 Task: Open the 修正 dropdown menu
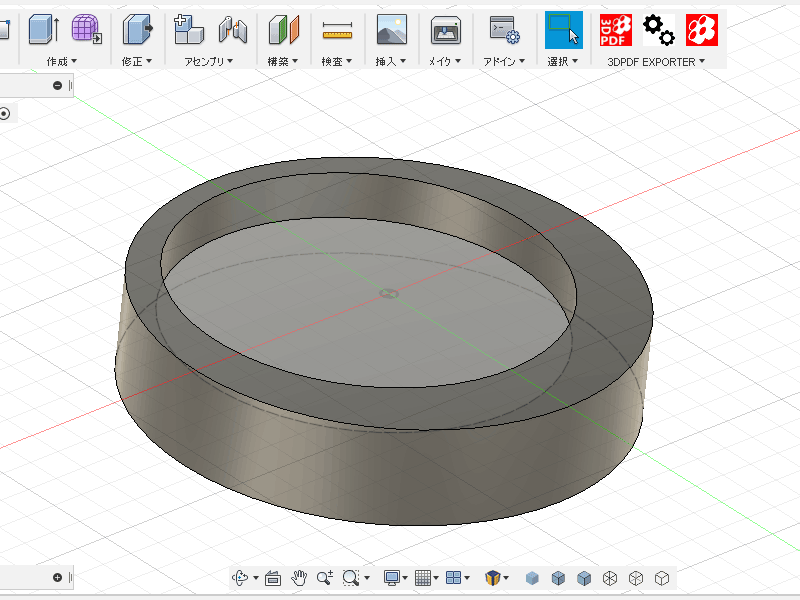click(x=137, y=61)
